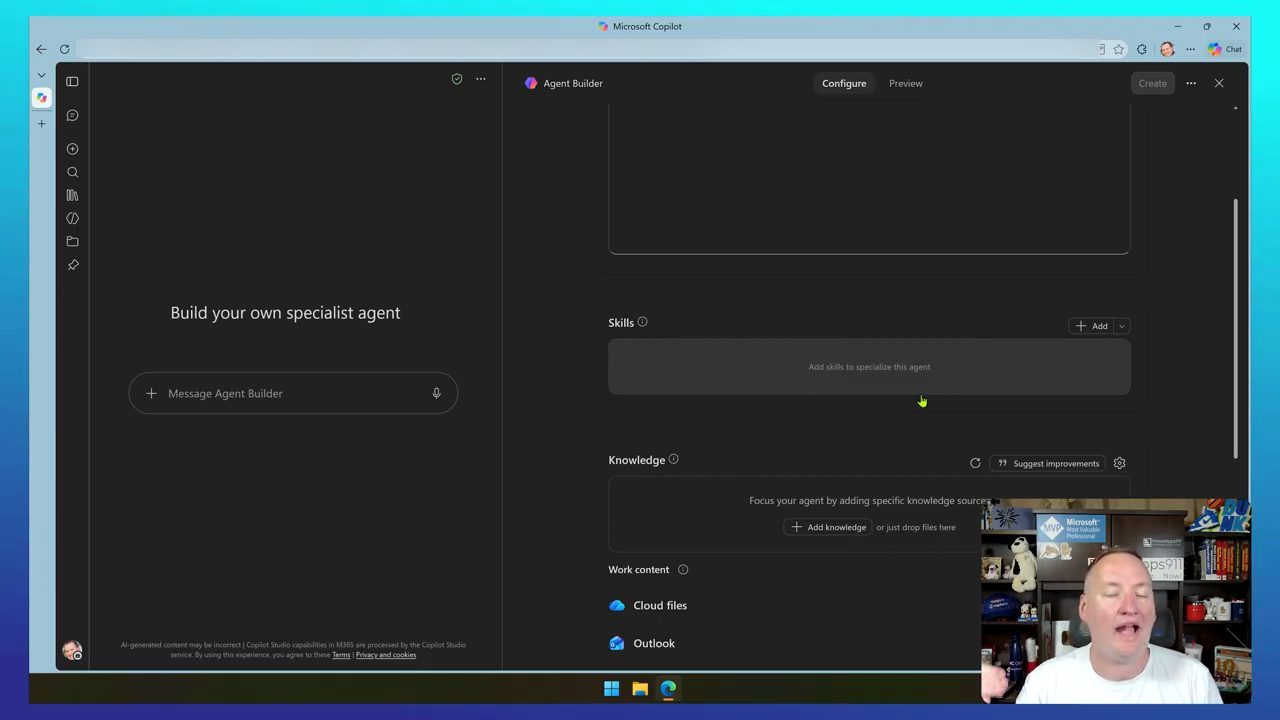Click the microphone icon in message box

pos(436,393)
